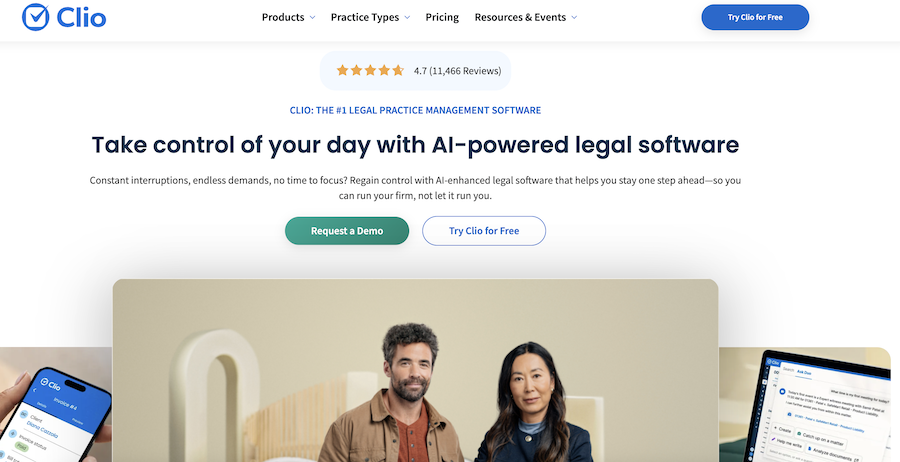Click the Clio wordmark in the header
This screenshot has height=462, width=900.
[82, 17]
